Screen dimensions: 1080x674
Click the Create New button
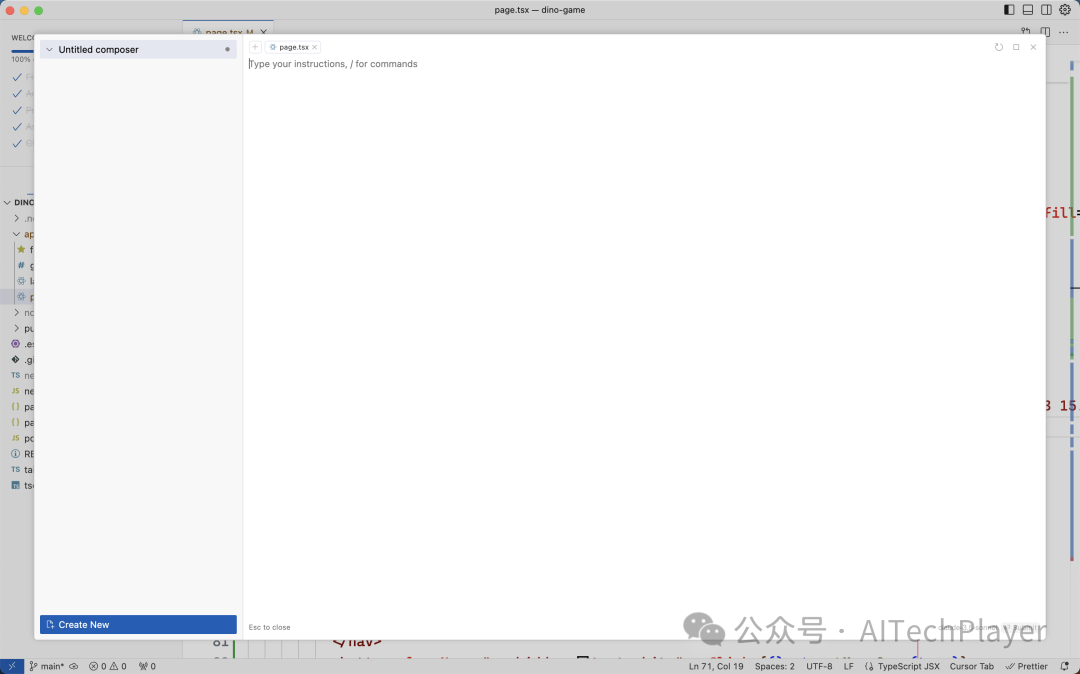[138, 625]
